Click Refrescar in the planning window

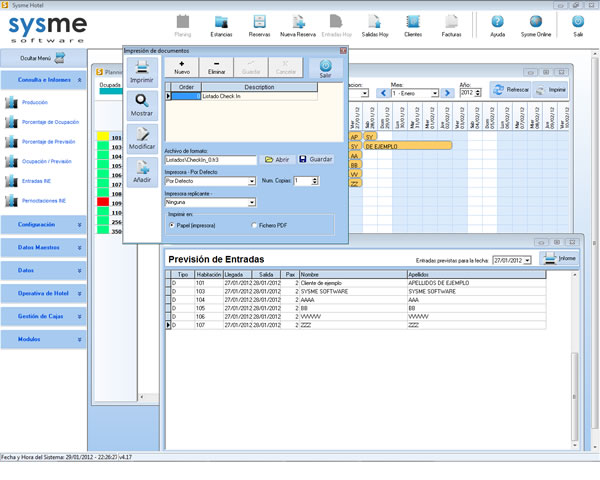point(510,90)
